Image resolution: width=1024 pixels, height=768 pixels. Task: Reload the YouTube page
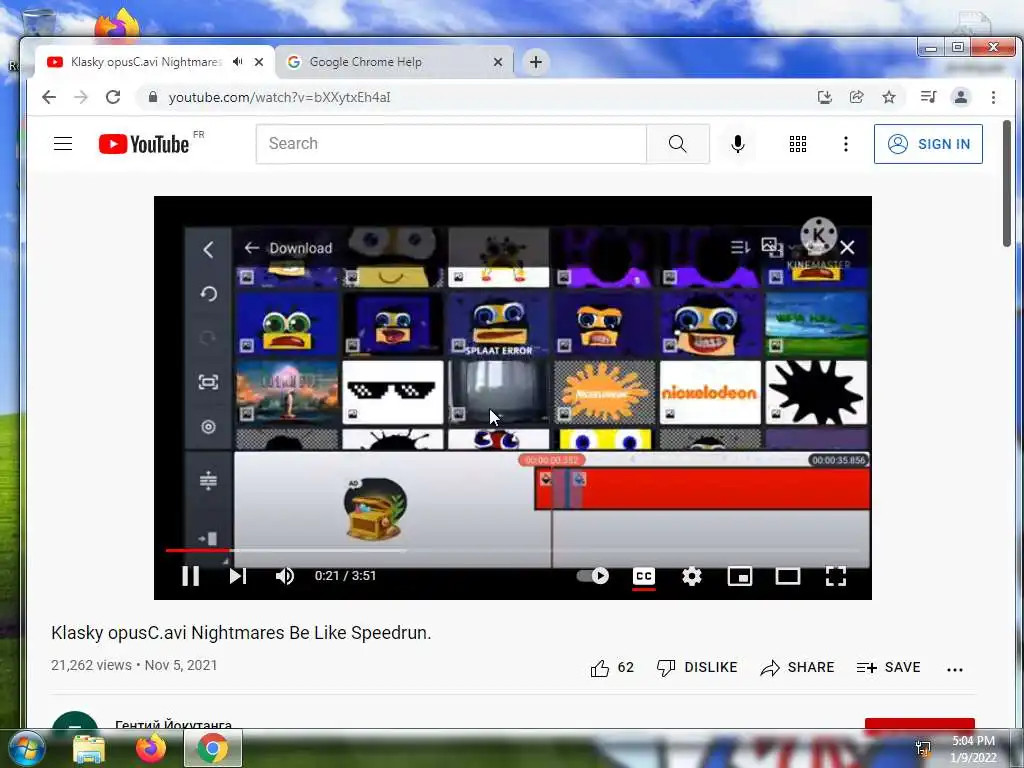(x=113, y=97)
